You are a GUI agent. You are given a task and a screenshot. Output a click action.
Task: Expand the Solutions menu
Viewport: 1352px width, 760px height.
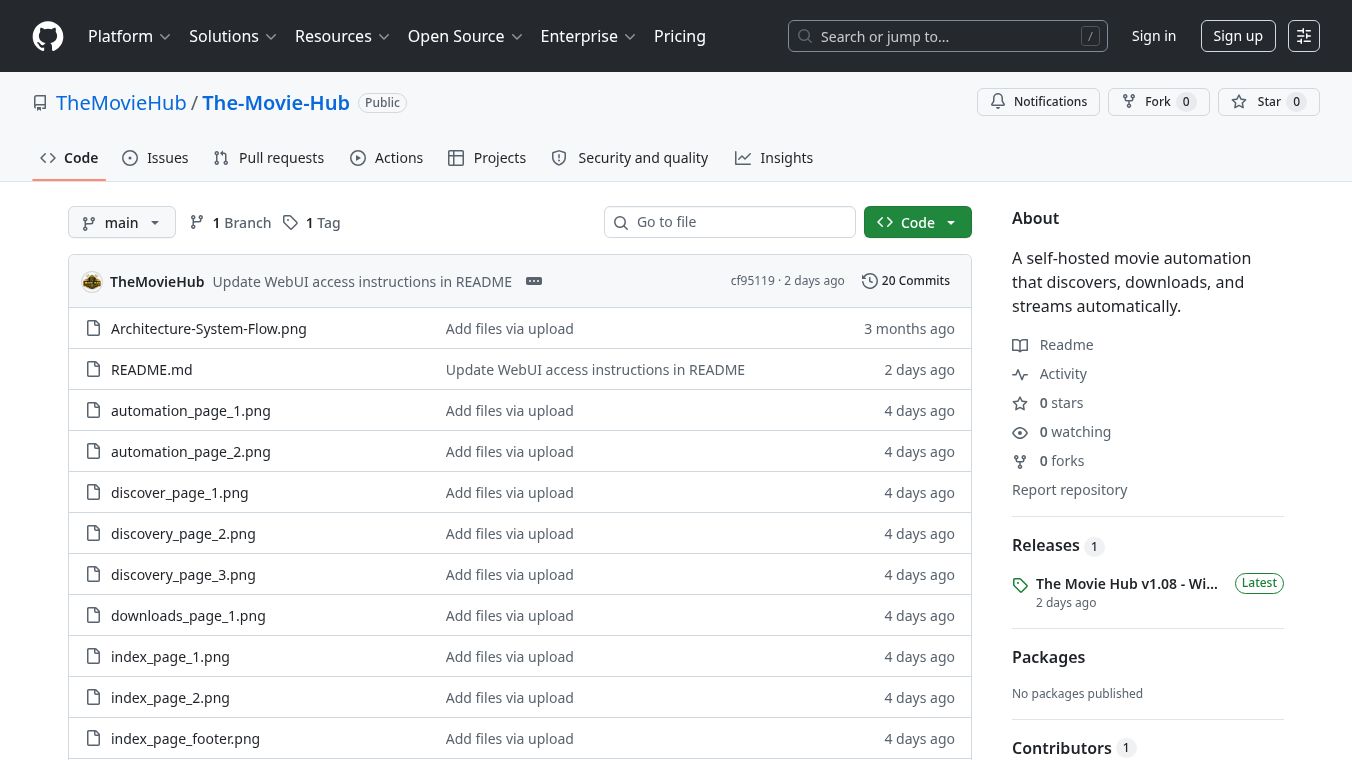pyautogui.click(x=232, y=36)
